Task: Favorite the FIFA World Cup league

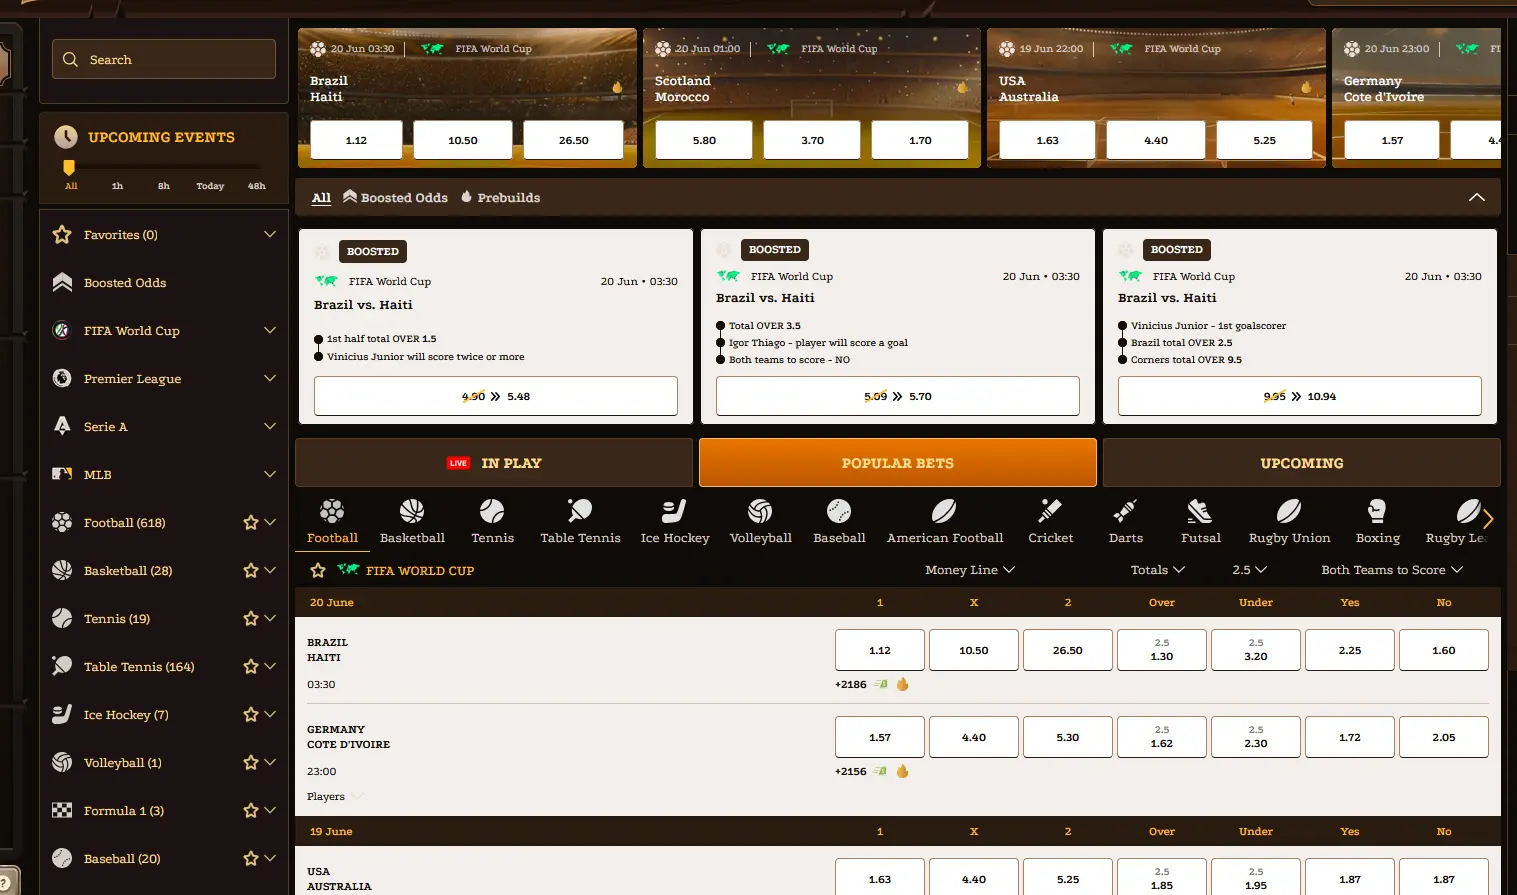Action: 318,570
